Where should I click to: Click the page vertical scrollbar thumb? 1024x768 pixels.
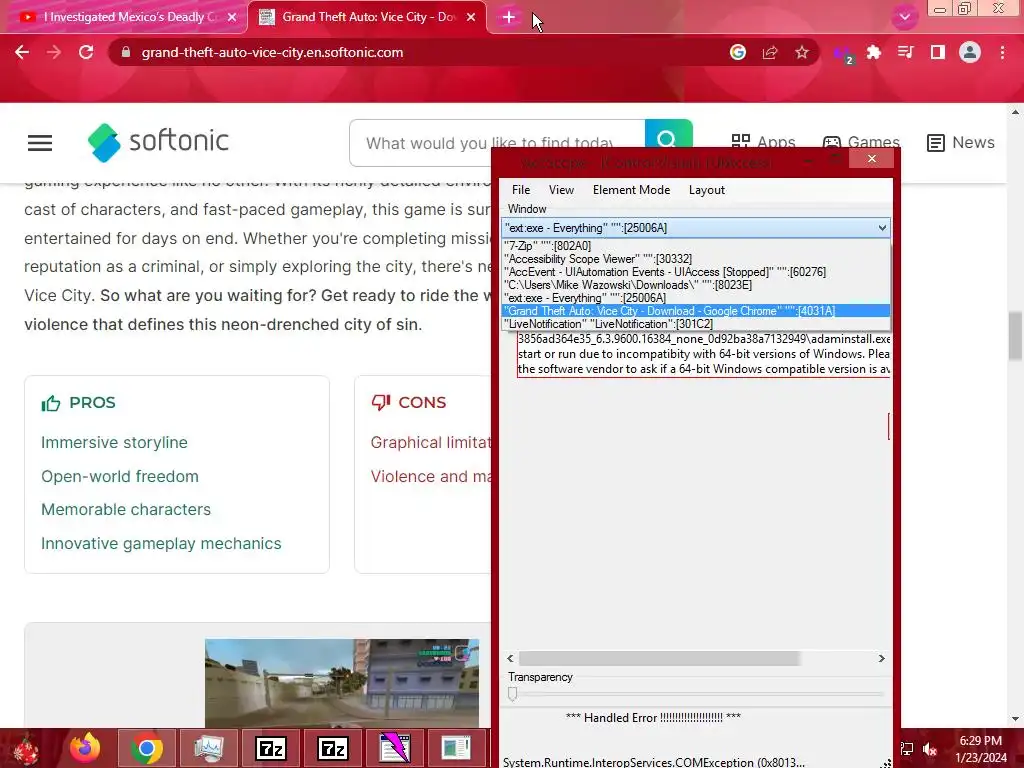pos(1015,336)
